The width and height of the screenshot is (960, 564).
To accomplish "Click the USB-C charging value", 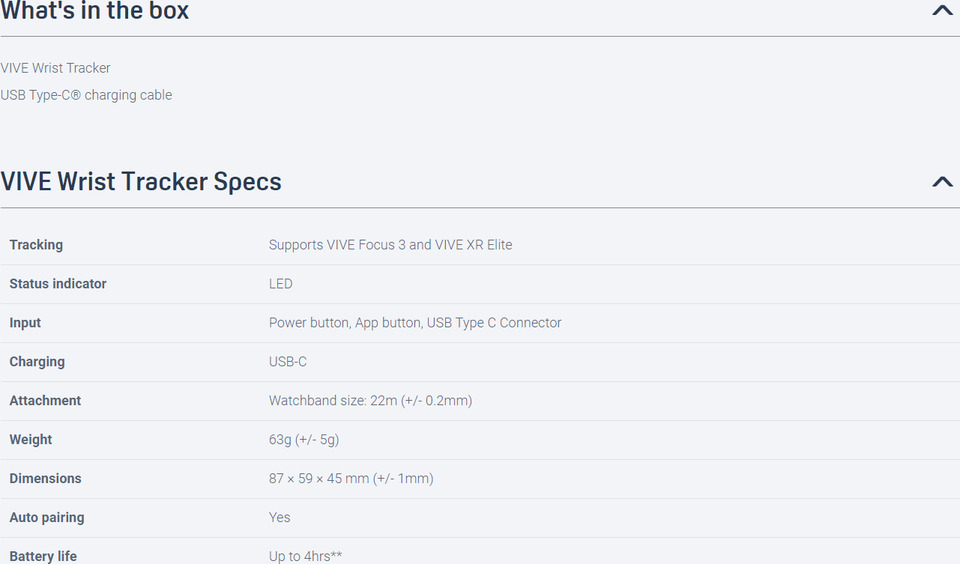I will click(x=288, y=362).
